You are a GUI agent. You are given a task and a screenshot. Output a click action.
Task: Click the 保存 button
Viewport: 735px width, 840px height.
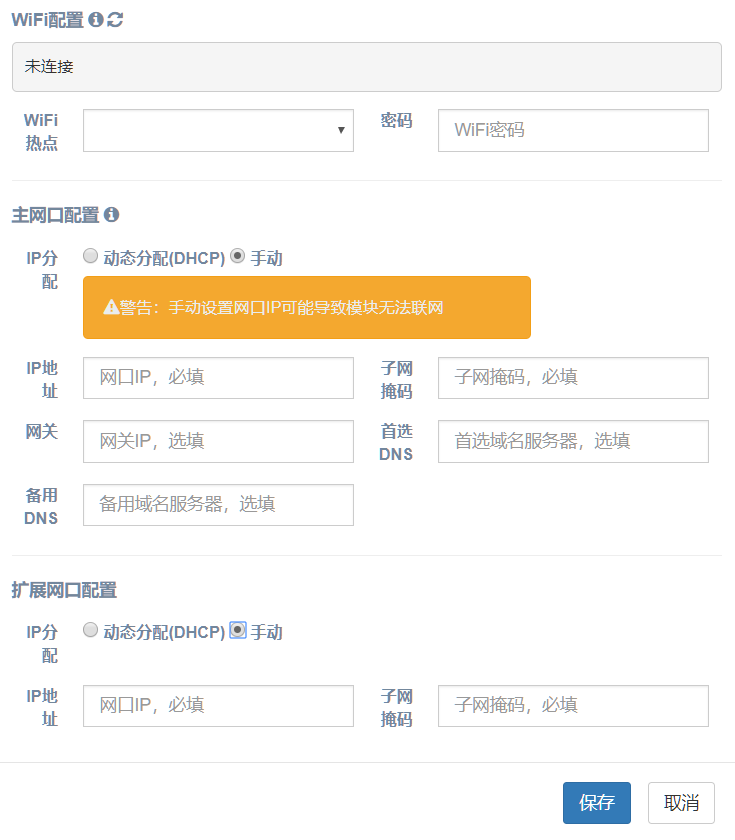point(596,803)
